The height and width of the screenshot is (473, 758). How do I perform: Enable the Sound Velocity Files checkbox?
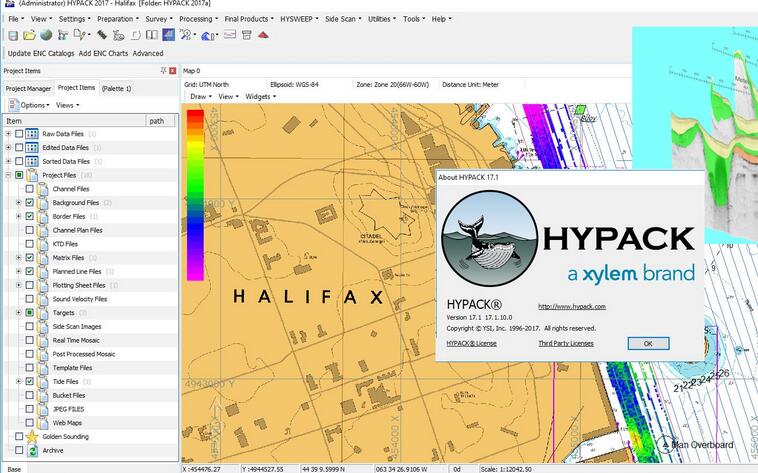click(29, 299)
